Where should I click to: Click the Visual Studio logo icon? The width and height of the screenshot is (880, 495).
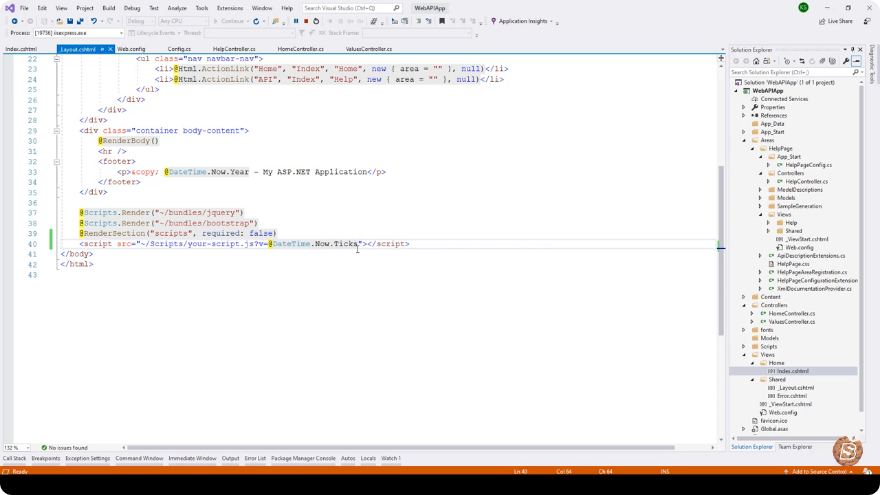pyautogui.click(x=10, y=8)
